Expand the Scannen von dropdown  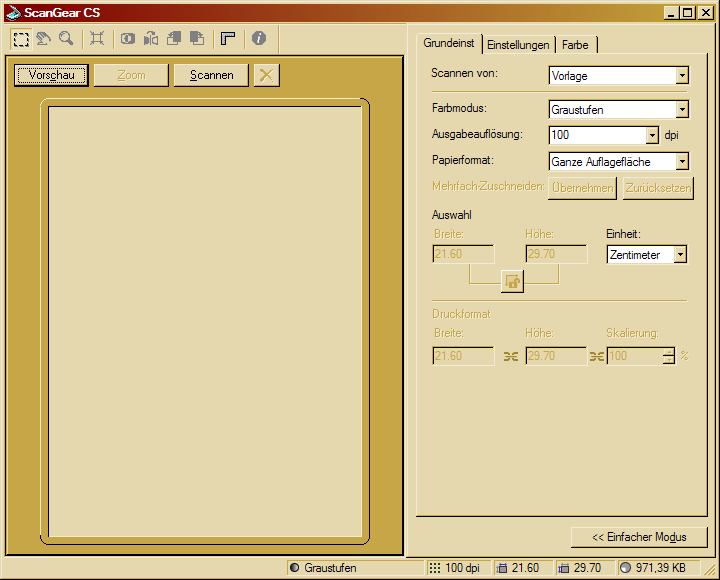pos(682,76)
